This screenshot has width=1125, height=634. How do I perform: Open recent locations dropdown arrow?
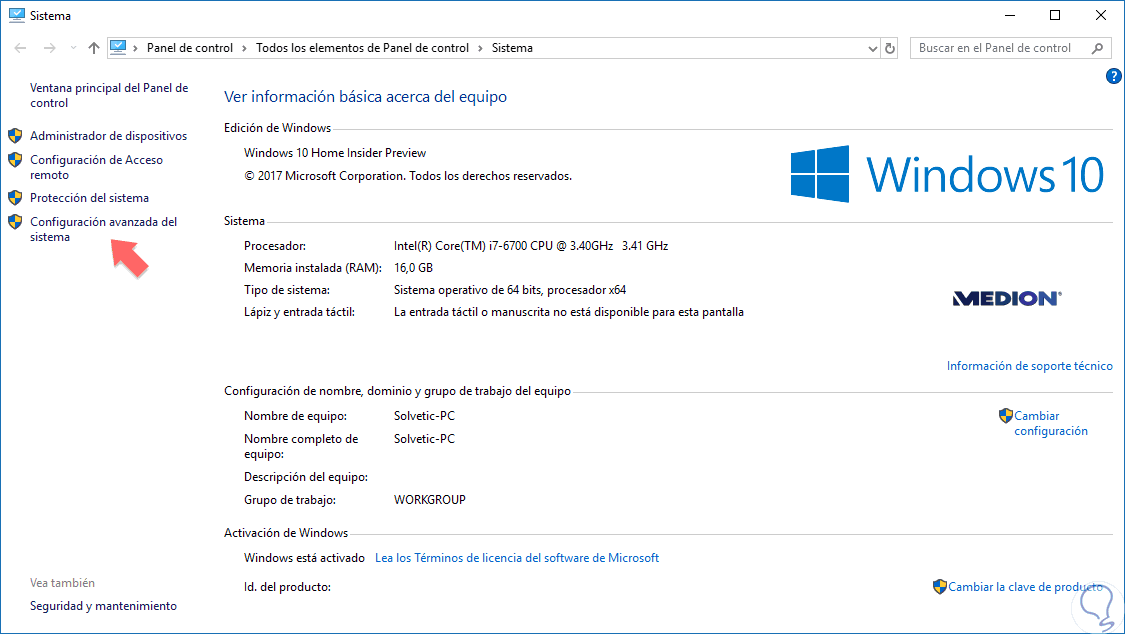[x=73, y=48]
